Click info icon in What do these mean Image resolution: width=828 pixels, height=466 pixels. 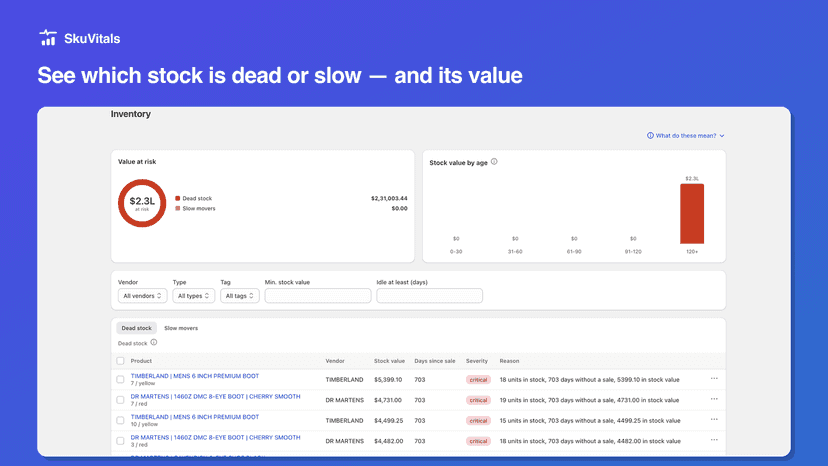650,135
